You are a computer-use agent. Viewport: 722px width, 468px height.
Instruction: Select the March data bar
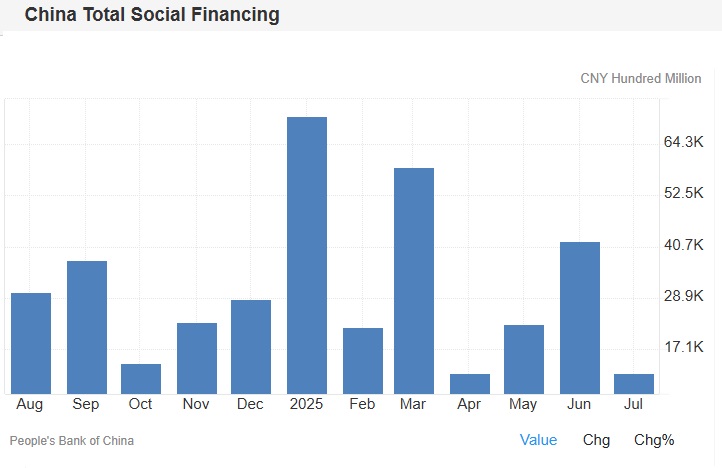(414, 280)
